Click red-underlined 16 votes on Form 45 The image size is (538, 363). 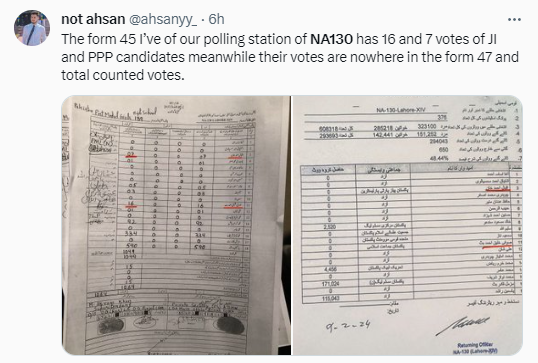tap(130, 204)
